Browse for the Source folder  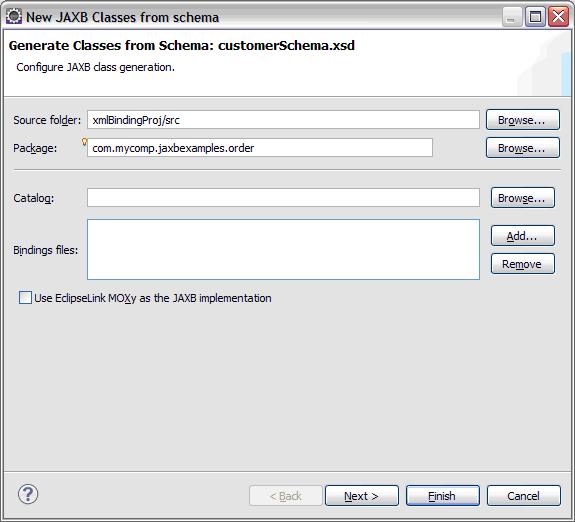click(523, 120)
